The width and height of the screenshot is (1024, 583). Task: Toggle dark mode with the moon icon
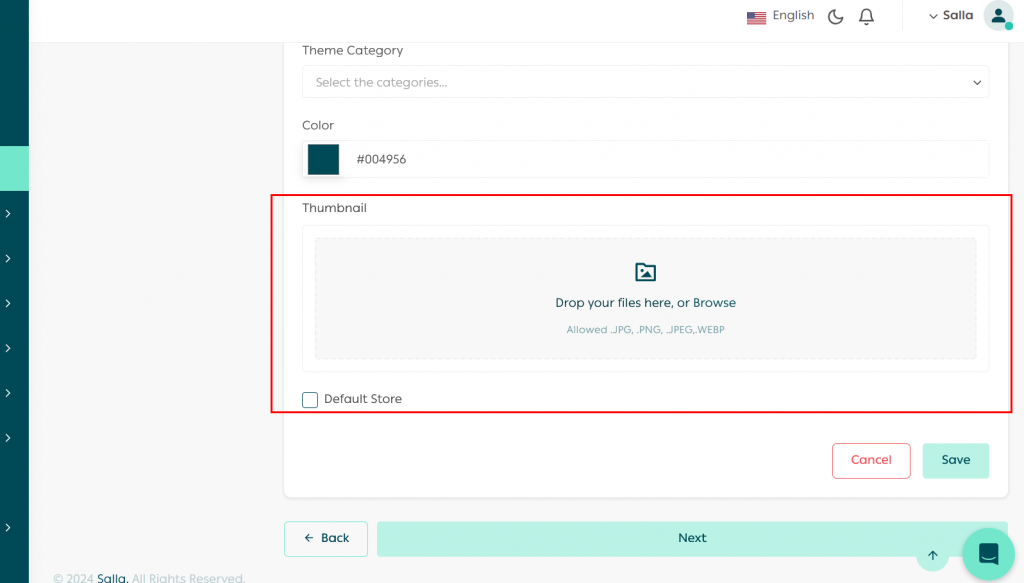[x=836, y=16]
